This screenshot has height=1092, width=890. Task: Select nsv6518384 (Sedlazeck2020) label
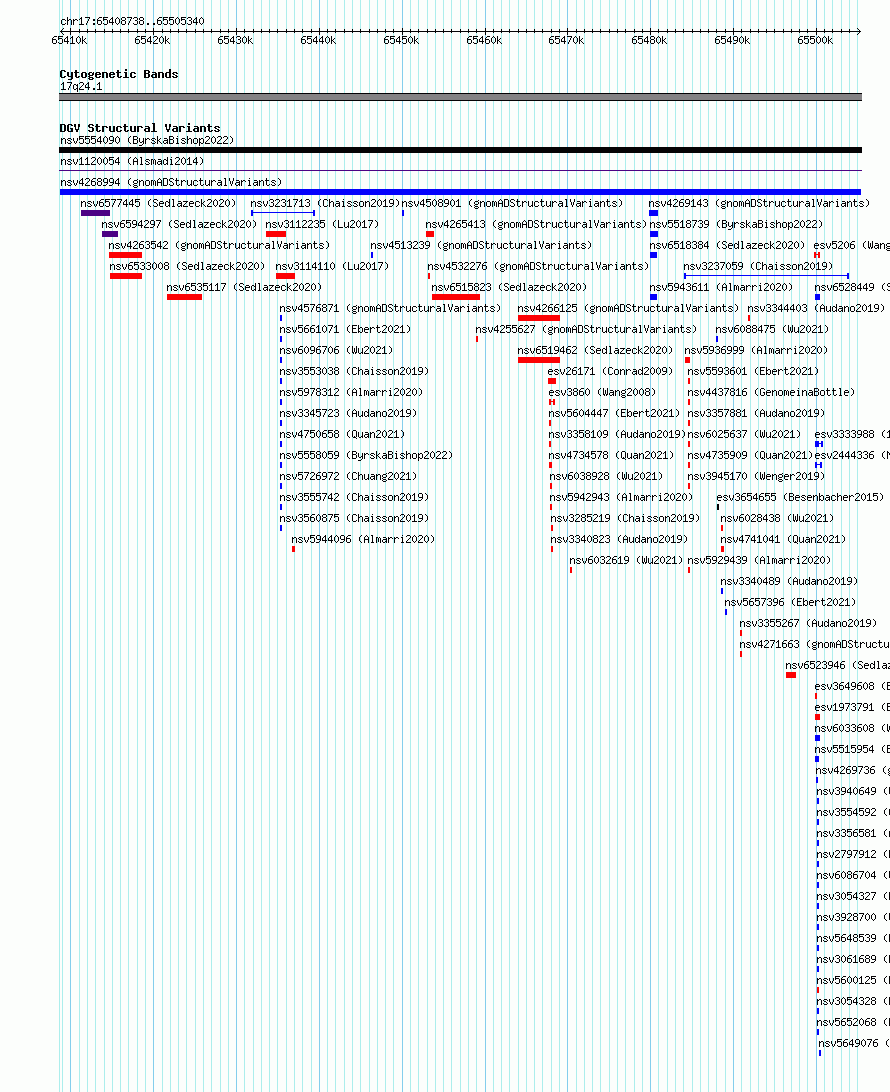pos(727,245)
